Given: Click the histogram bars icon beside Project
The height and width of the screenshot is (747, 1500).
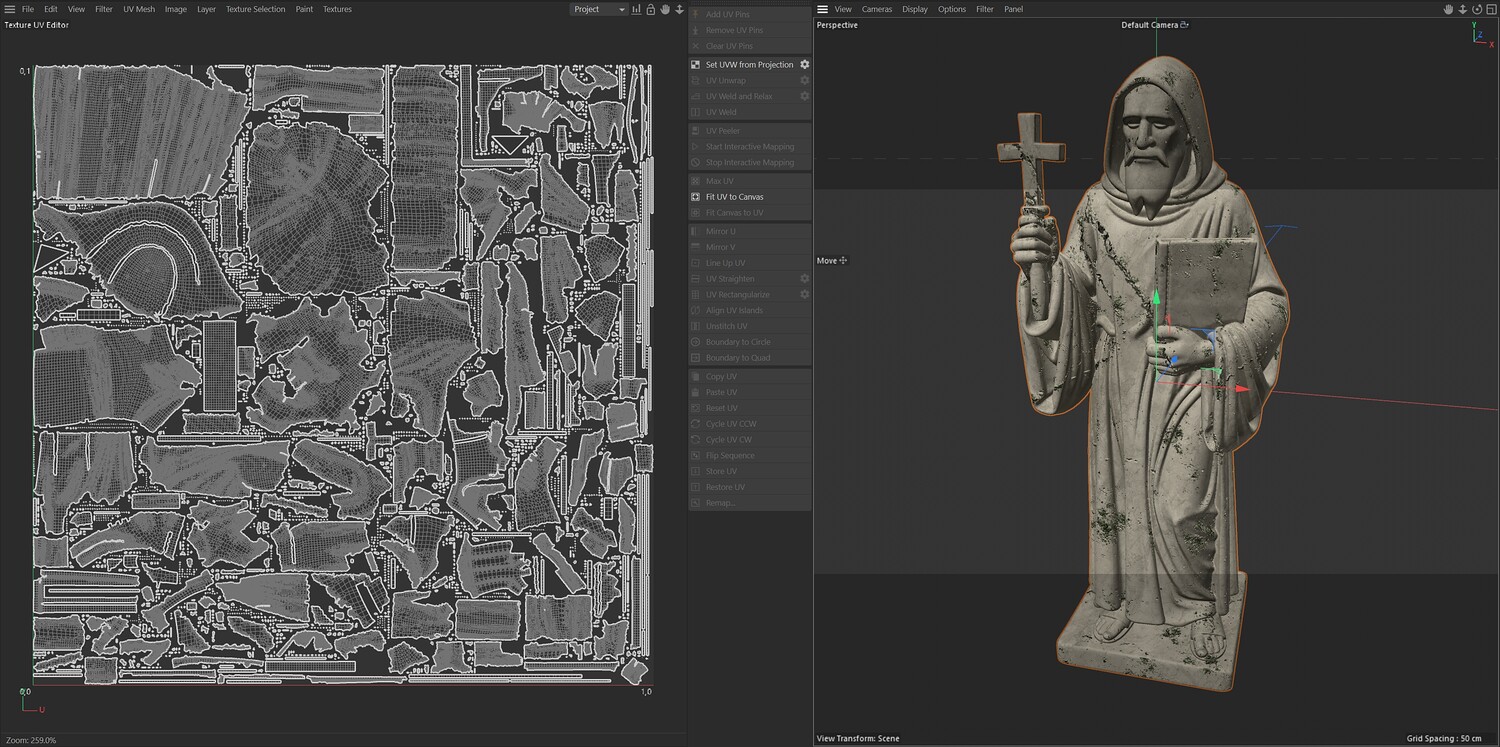Looking at the screenshot, I should point(637,9).
